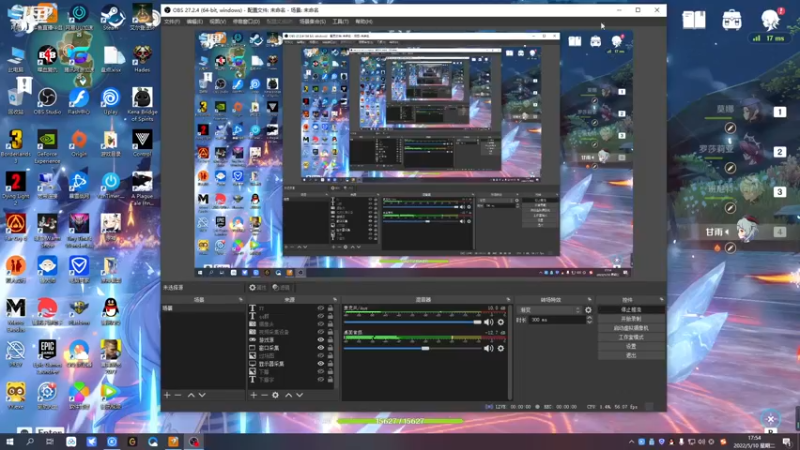Viewport: 800px width, 450px height.
Task: Select the OBS Studio desktop shortcut
Action: point(47,101)
